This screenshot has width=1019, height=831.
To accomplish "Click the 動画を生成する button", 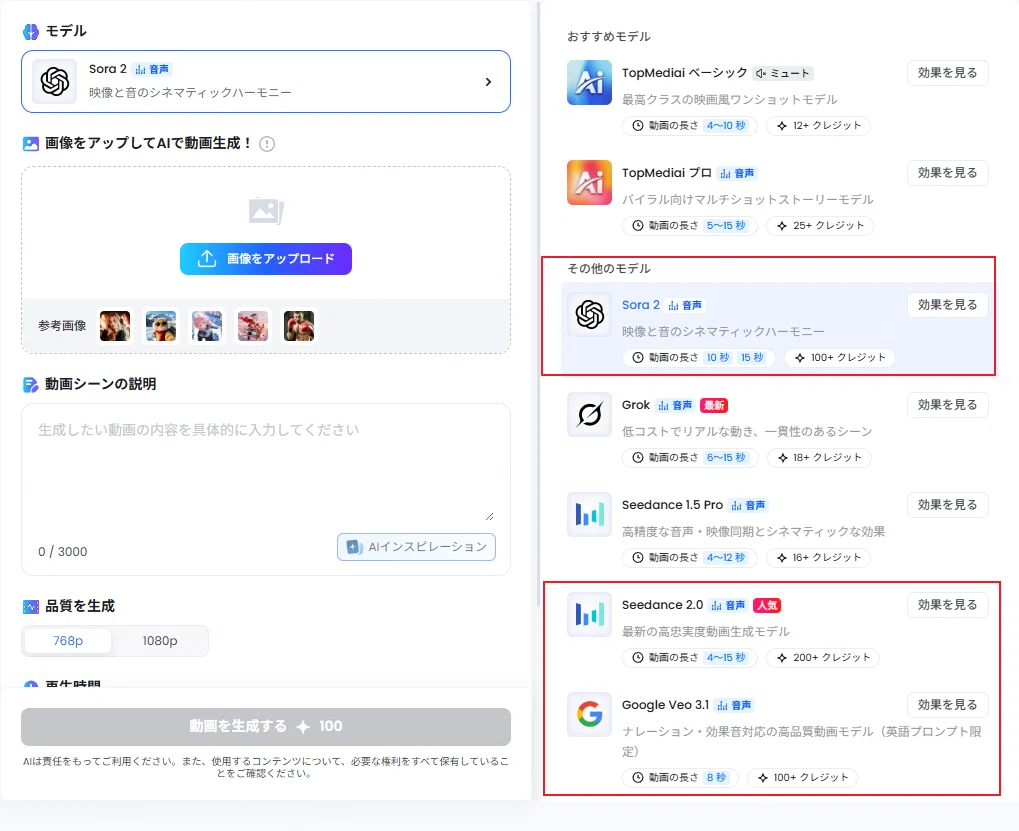I will click(266, 726).
